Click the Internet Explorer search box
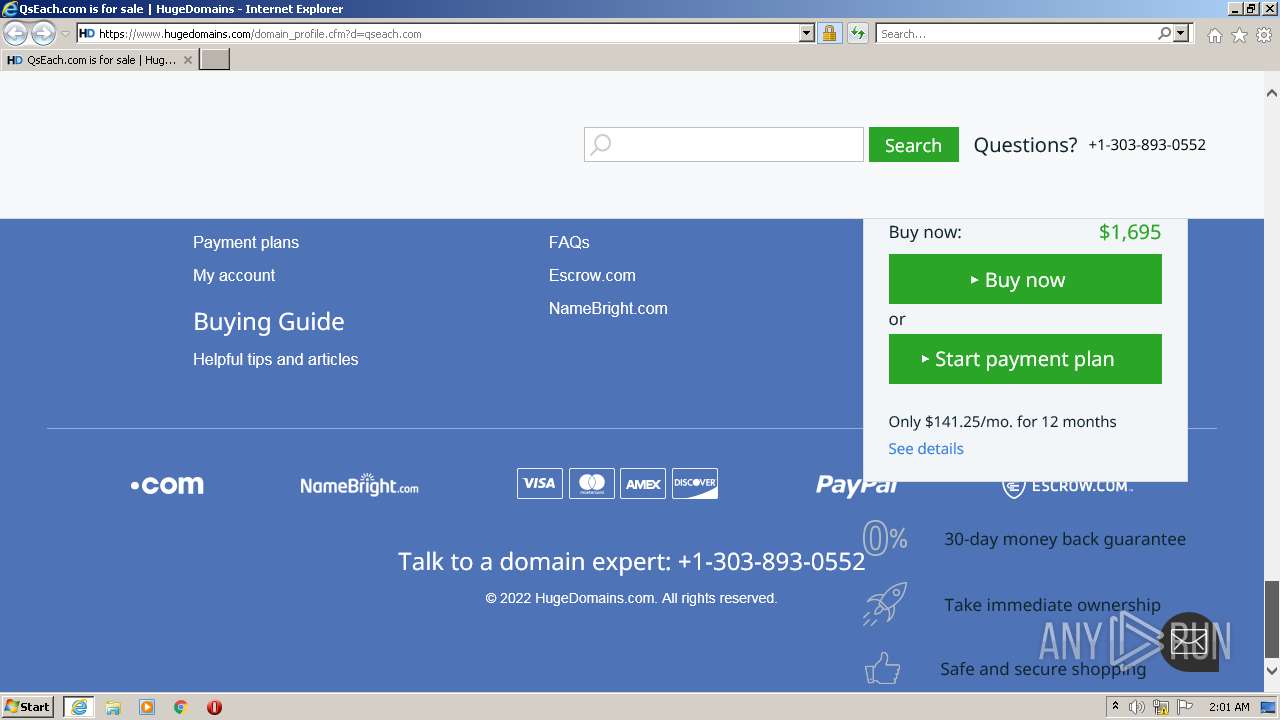The image size is (1280, 720). [x=1016, y=34]
